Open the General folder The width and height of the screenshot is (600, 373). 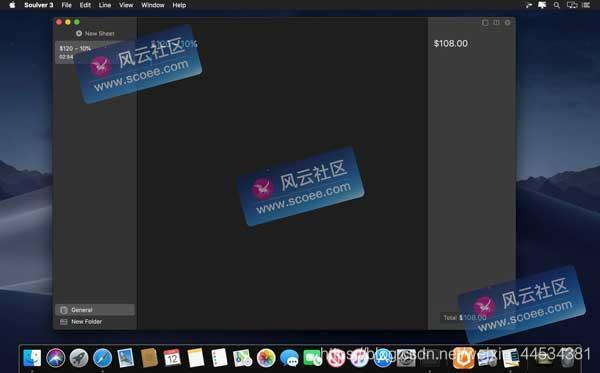[x=95, y=310]
